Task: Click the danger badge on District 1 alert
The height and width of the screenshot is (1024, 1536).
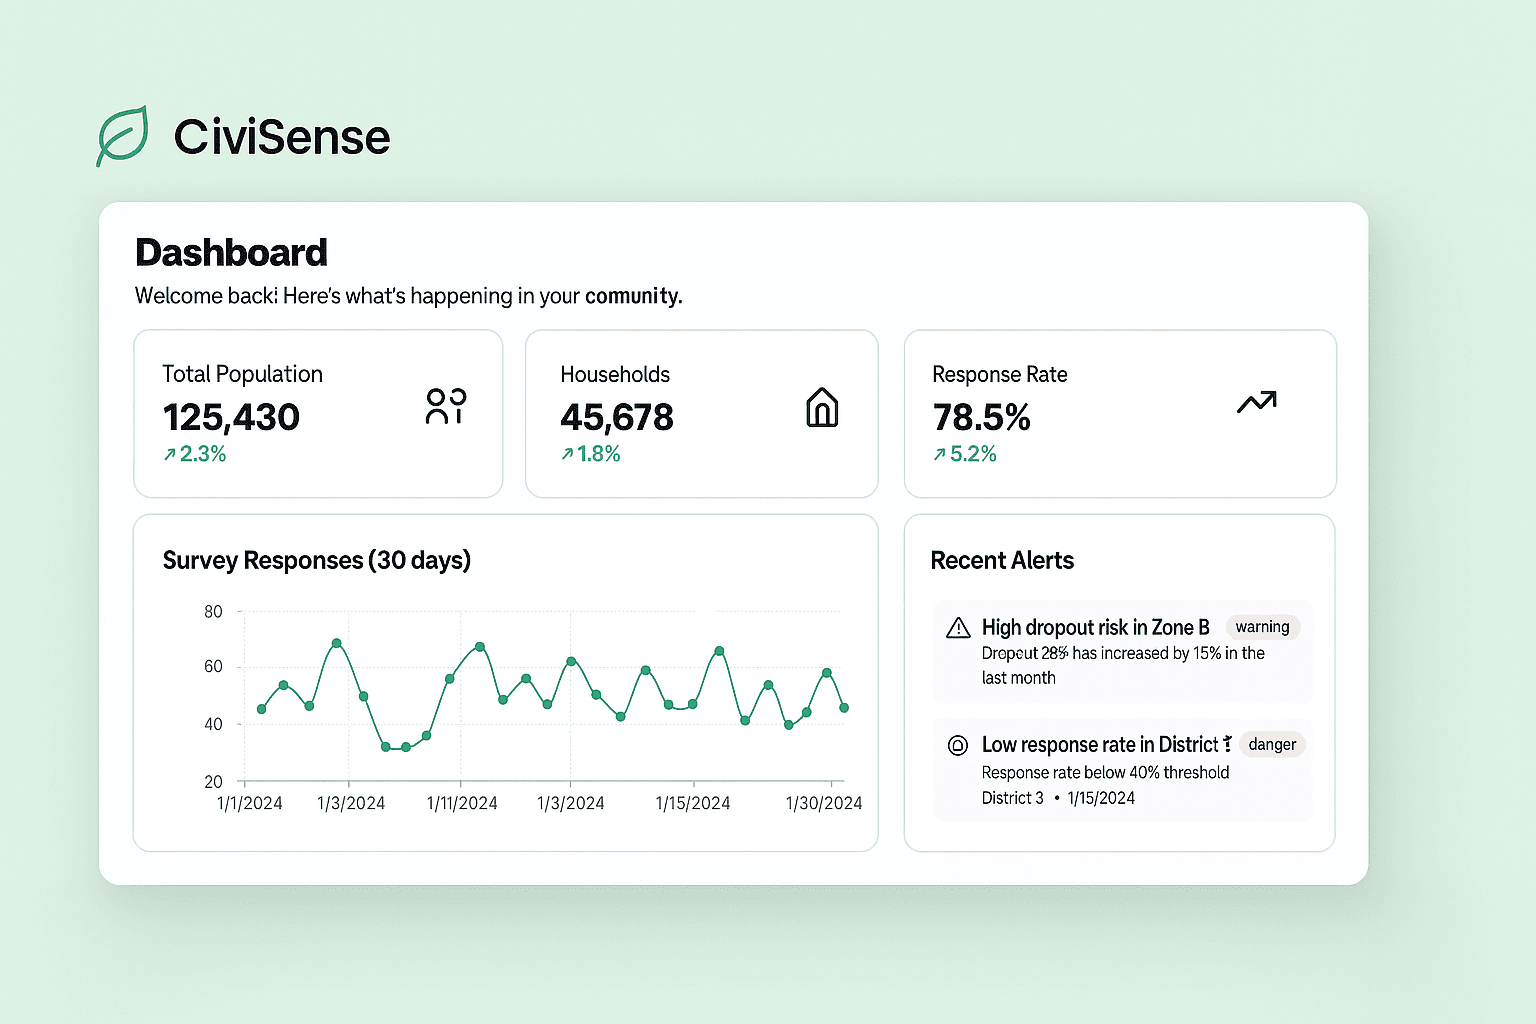Action: tap(1272, 744)
